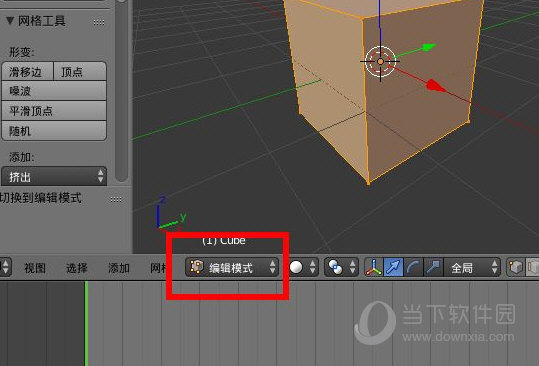Click the green Y axis manipulator arrow

[428, 47]
